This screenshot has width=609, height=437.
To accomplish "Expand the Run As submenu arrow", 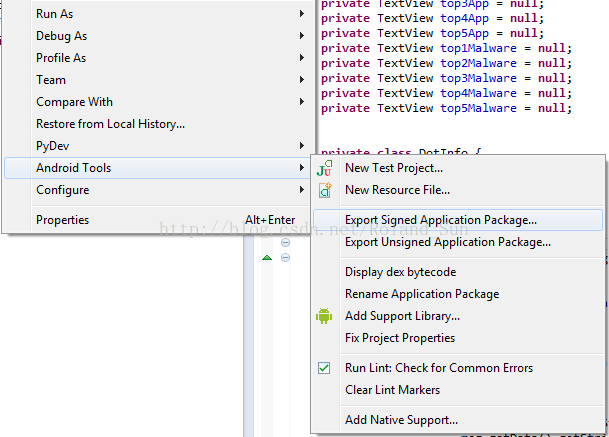I will click(302, 14).
